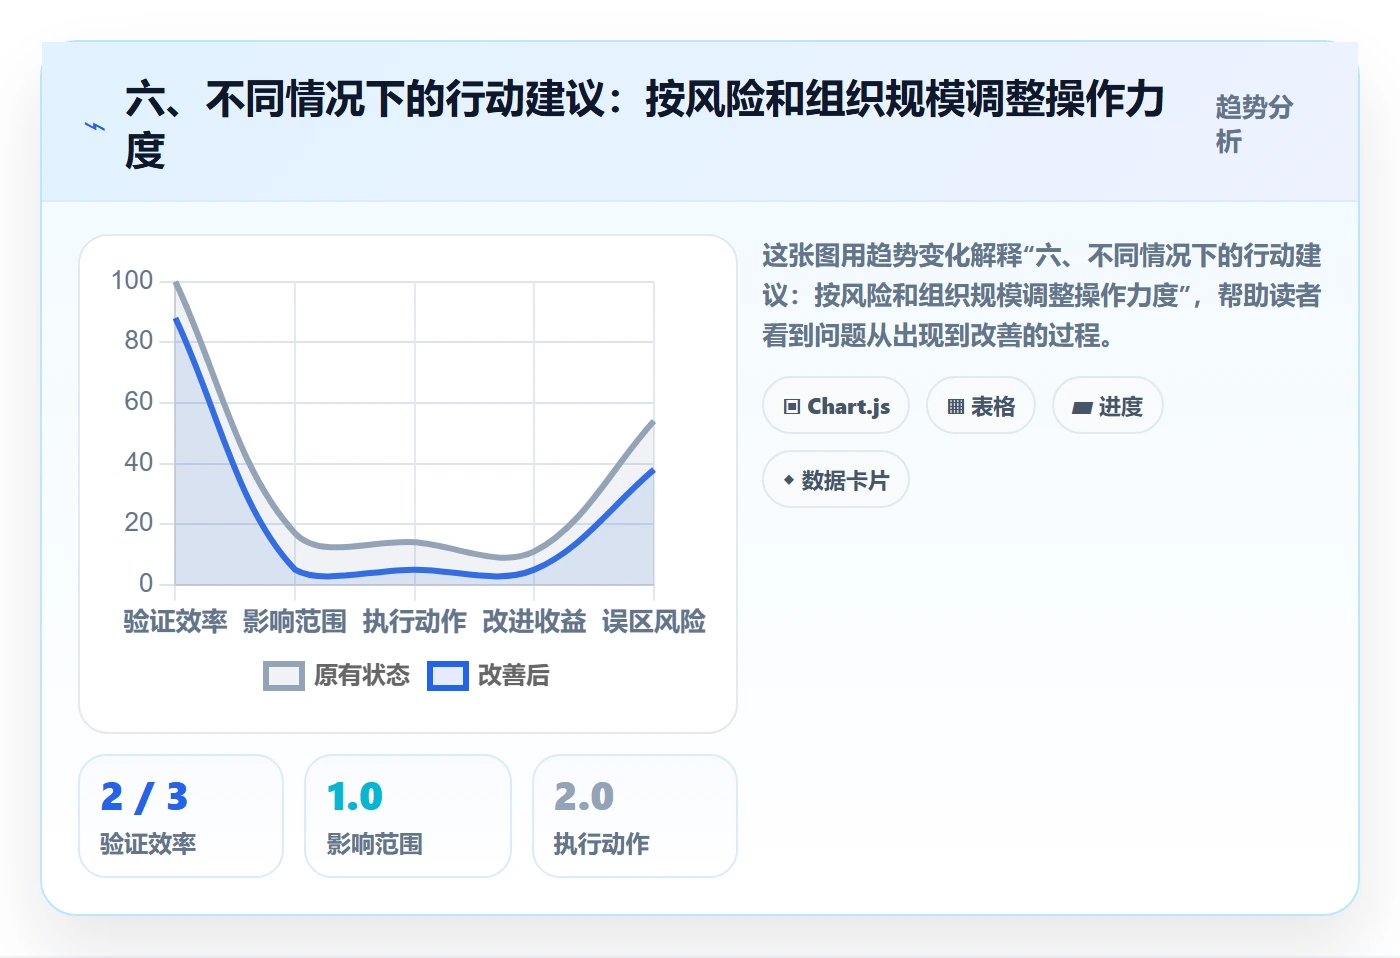
Task: Click the Chart.js tag icon
Action: [x=792, y=406]
